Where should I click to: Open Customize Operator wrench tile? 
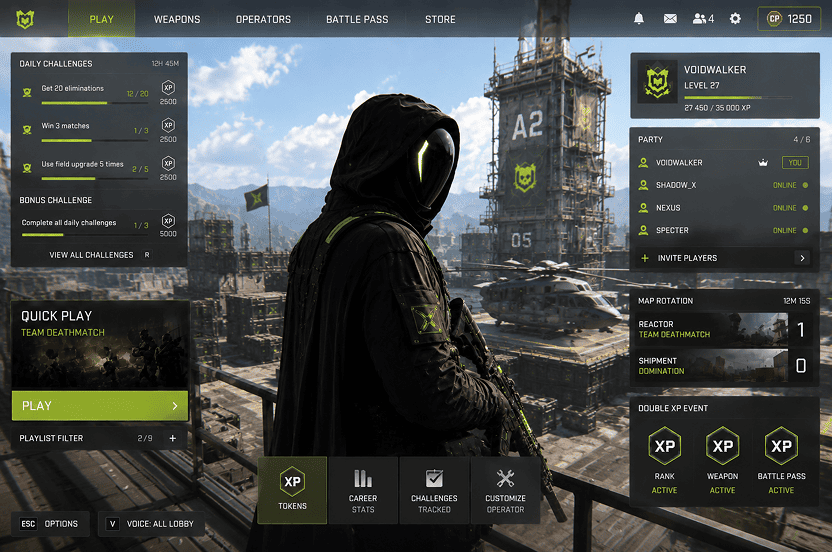point(505,490)
